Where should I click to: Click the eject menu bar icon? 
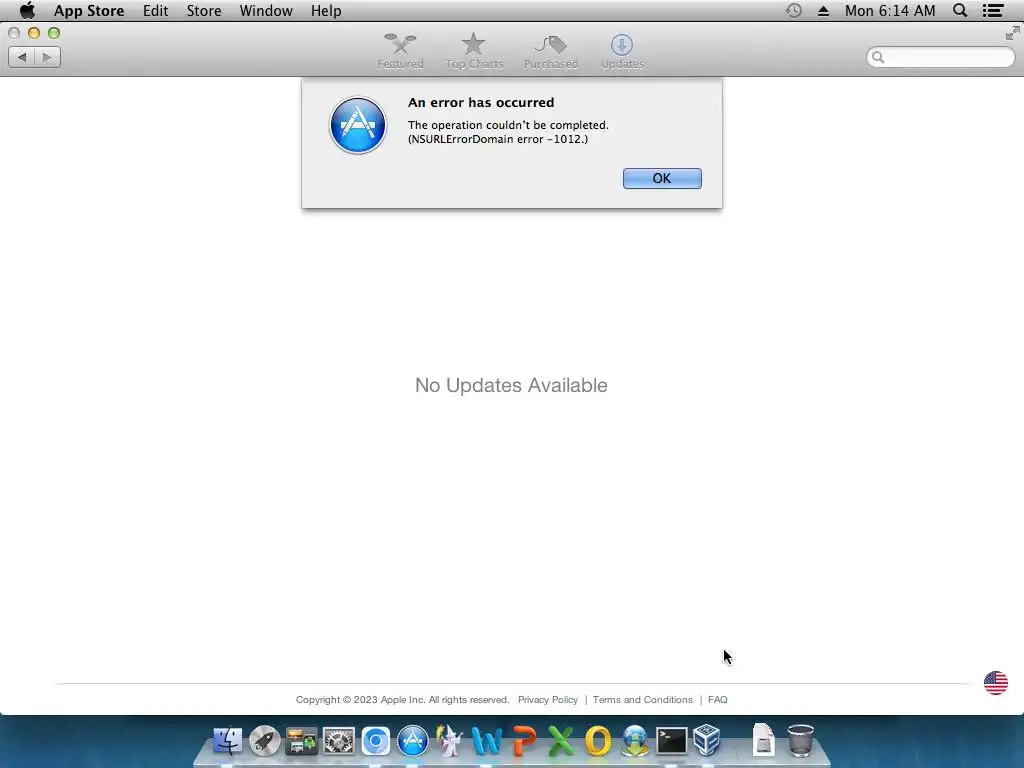824,11
